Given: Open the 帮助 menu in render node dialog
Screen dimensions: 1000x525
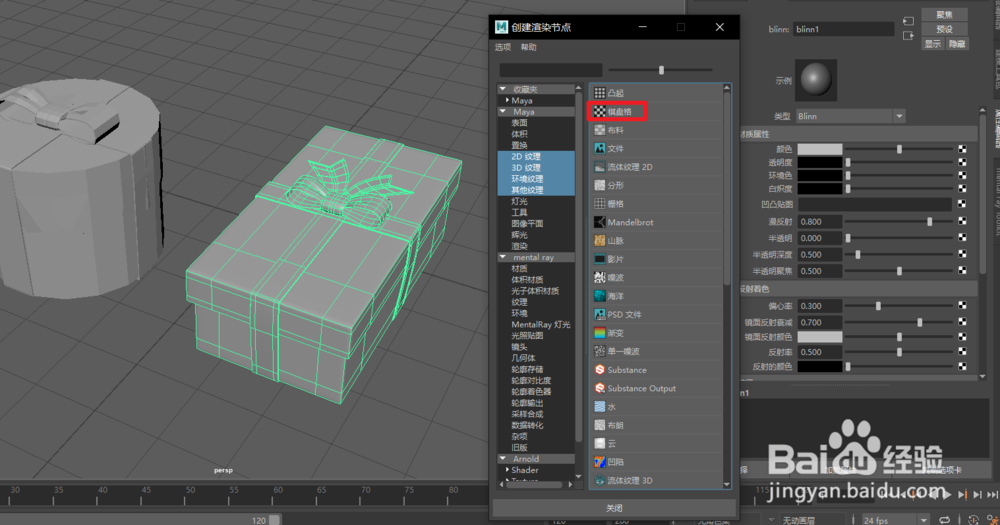Looking at the screenshot, I should click(528, 47).
